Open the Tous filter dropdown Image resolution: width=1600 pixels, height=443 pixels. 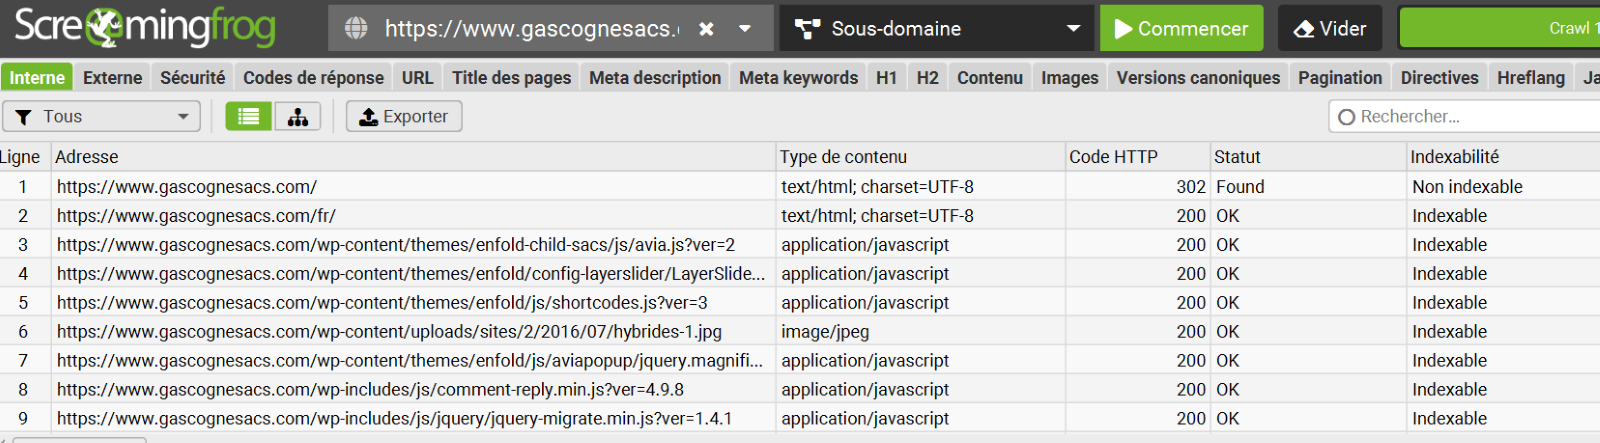(102, 117)
